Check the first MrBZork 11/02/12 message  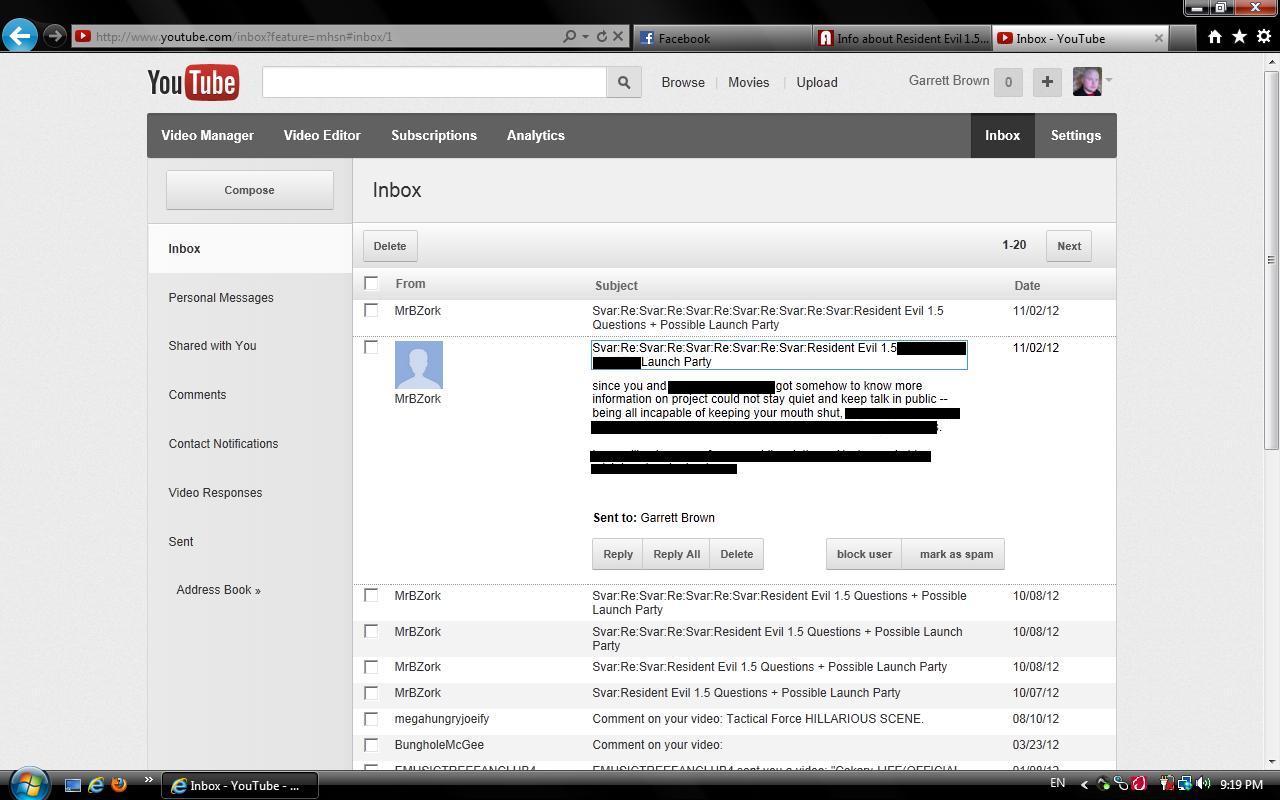click(371, 311)
